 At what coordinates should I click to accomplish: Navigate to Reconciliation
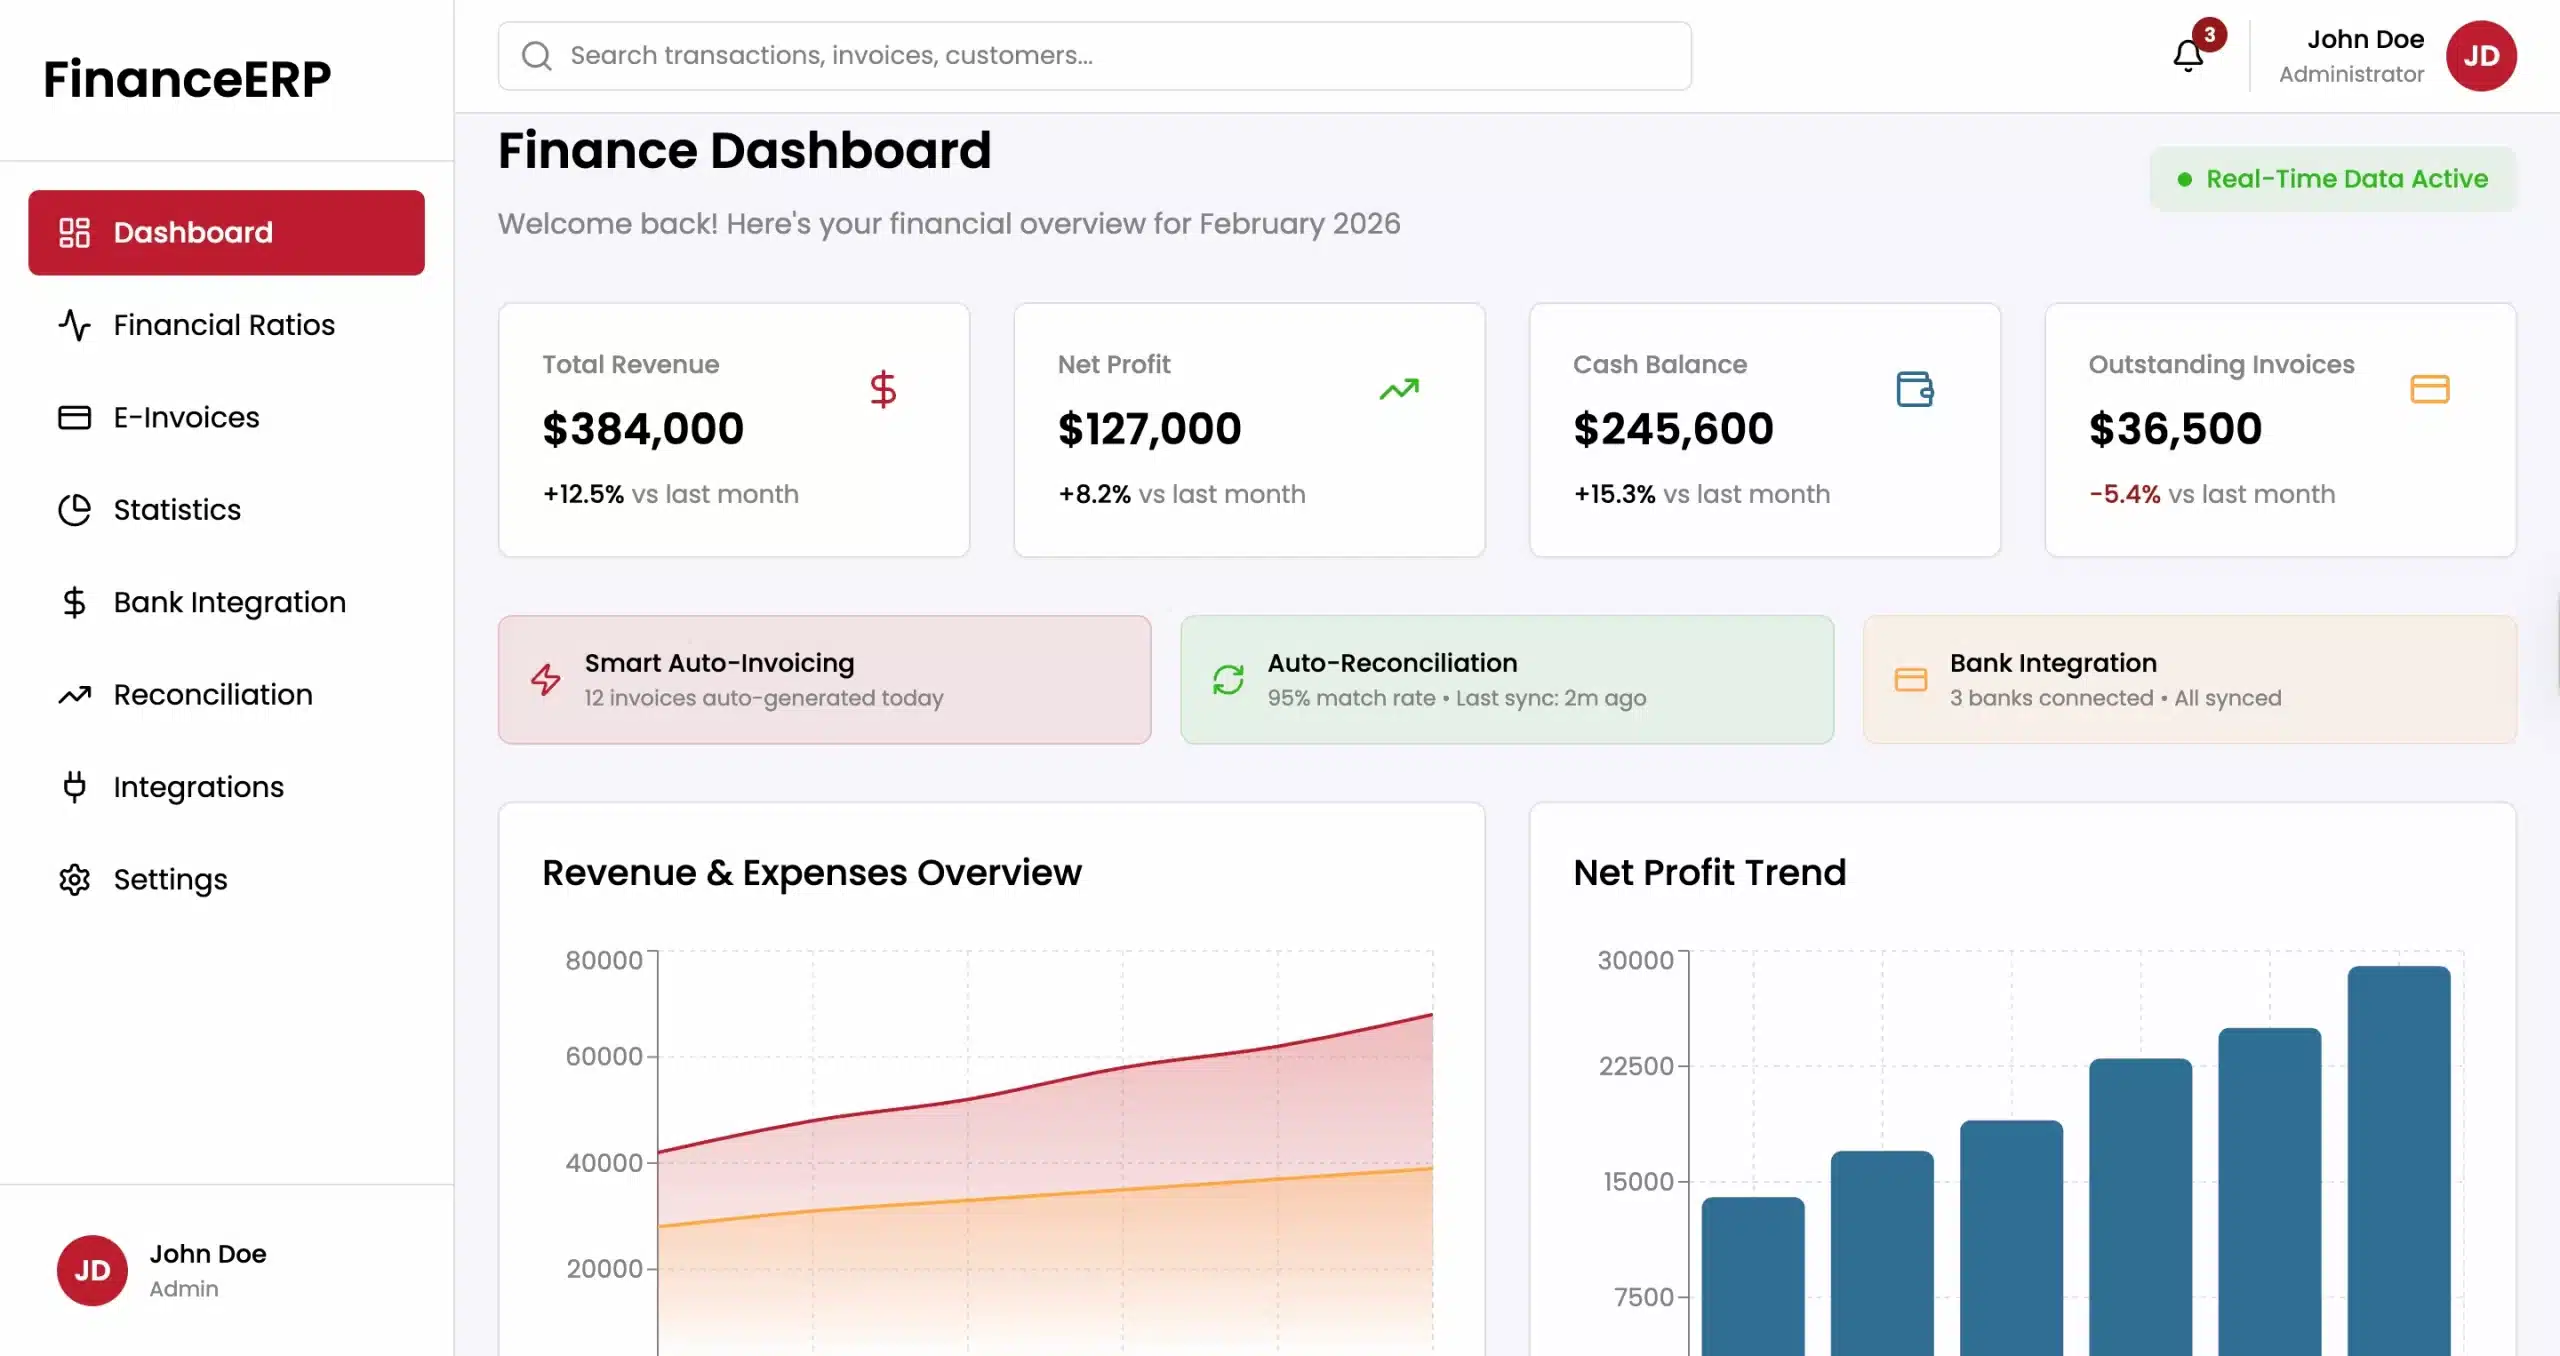tap(212, 695)
